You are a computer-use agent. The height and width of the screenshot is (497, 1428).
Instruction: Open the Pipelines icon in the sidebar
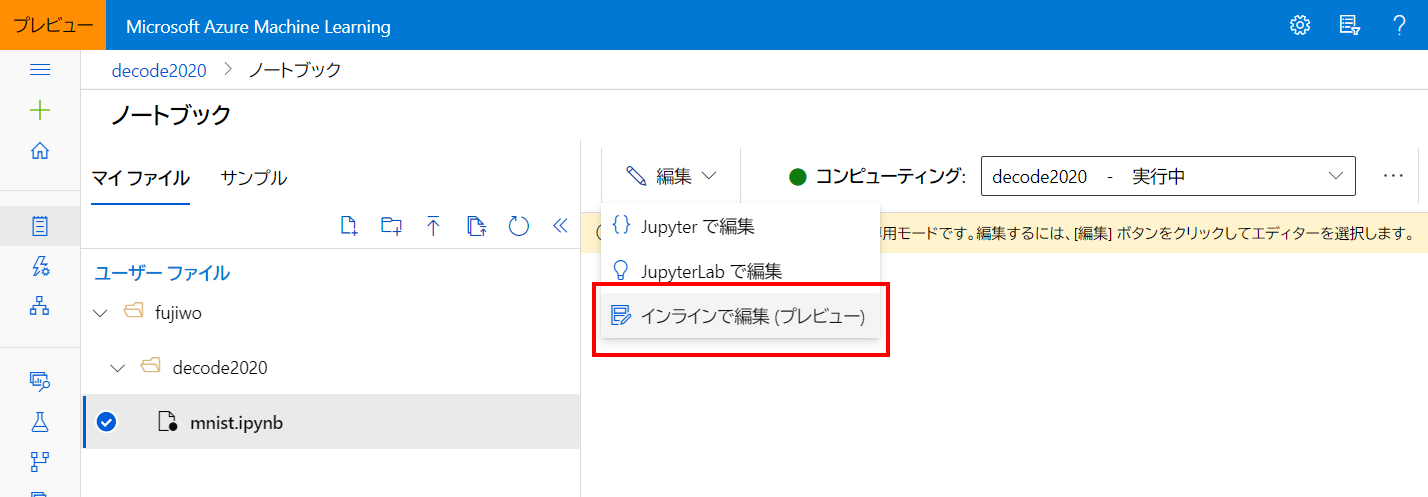pos(40,461)
